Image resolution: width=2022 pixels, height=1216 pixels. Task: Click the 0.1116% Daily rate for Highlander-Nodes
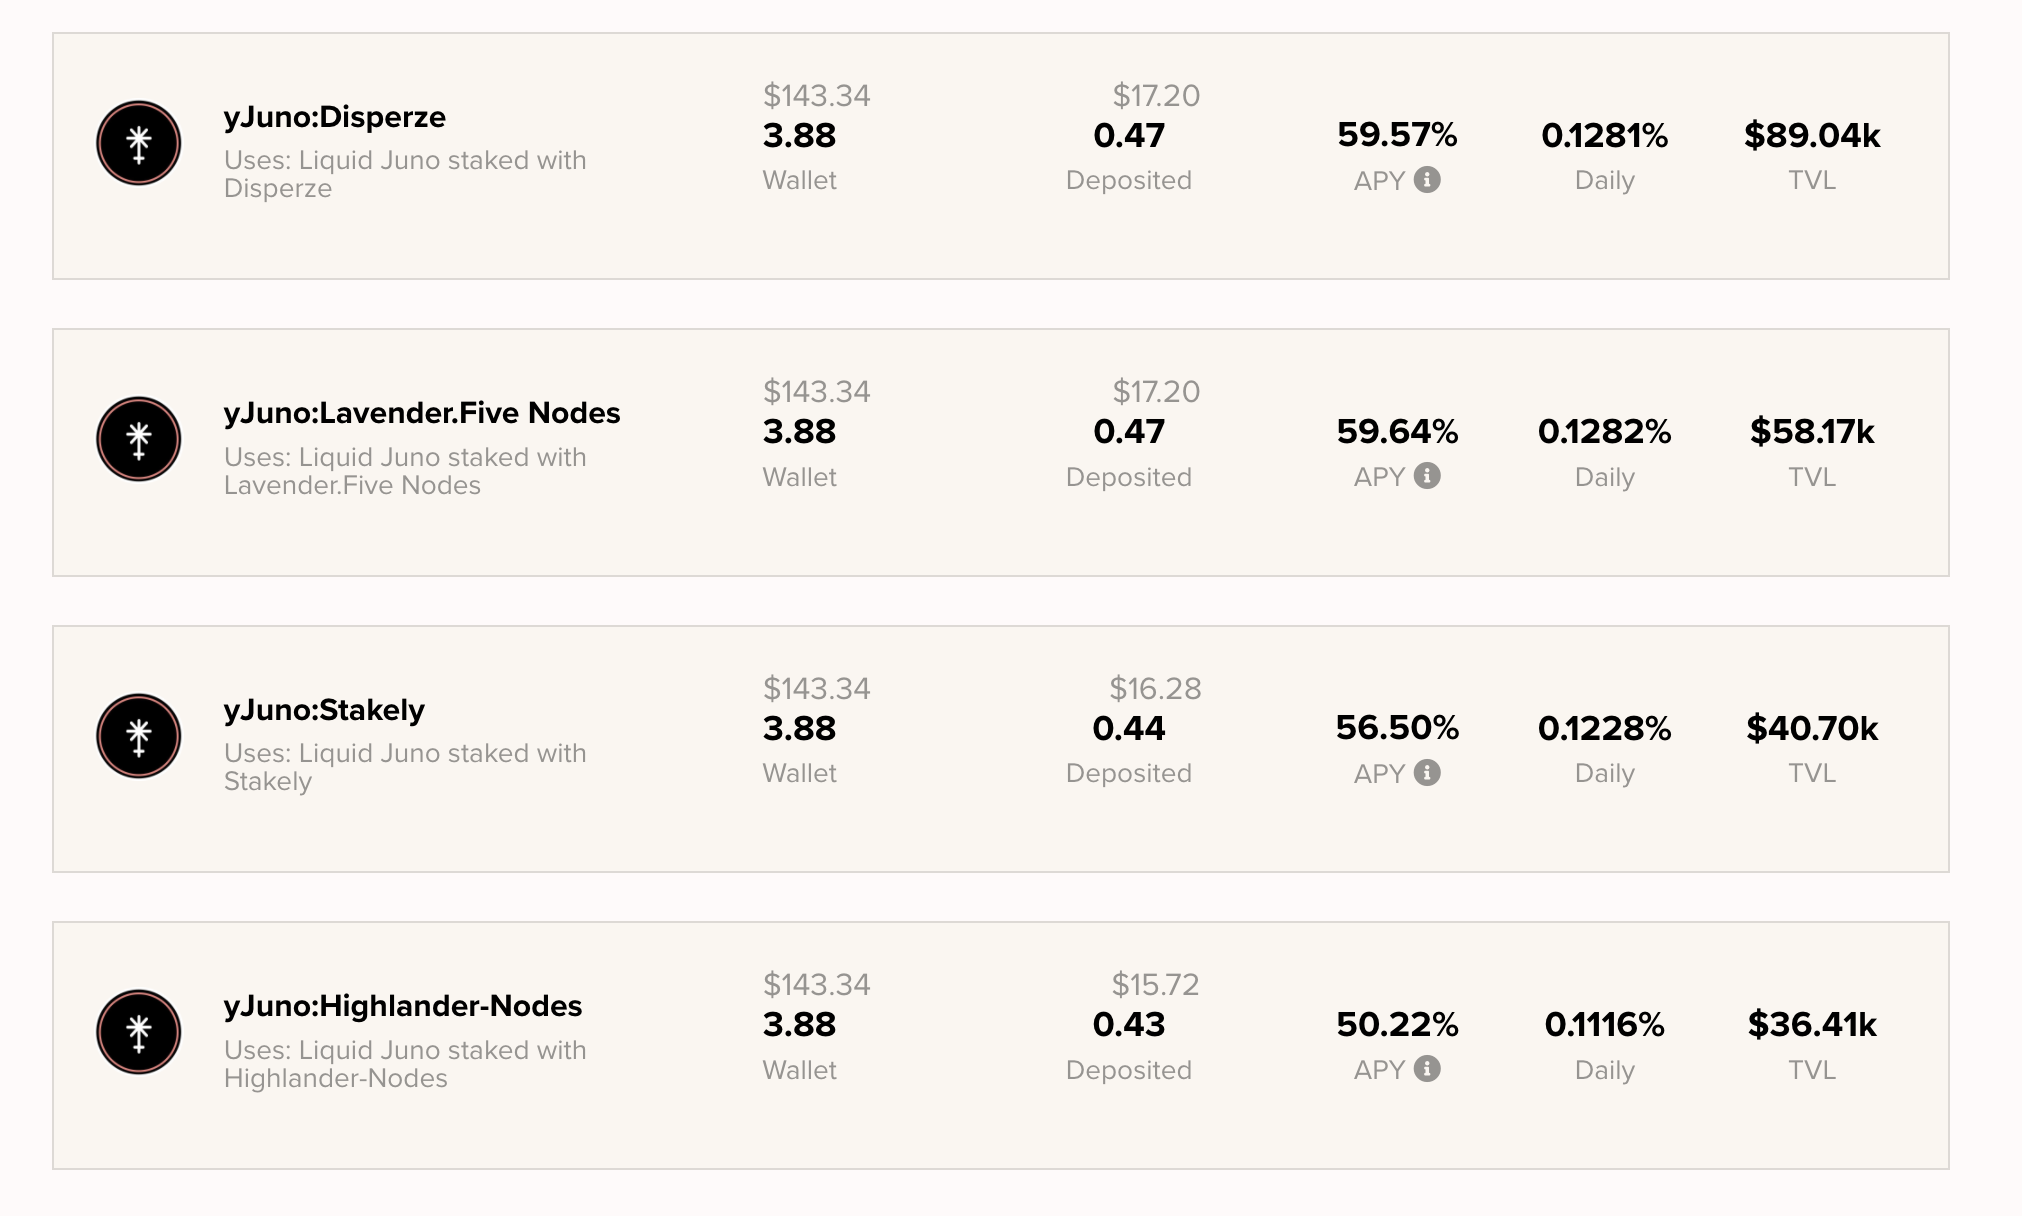tap(1604, 1025)
